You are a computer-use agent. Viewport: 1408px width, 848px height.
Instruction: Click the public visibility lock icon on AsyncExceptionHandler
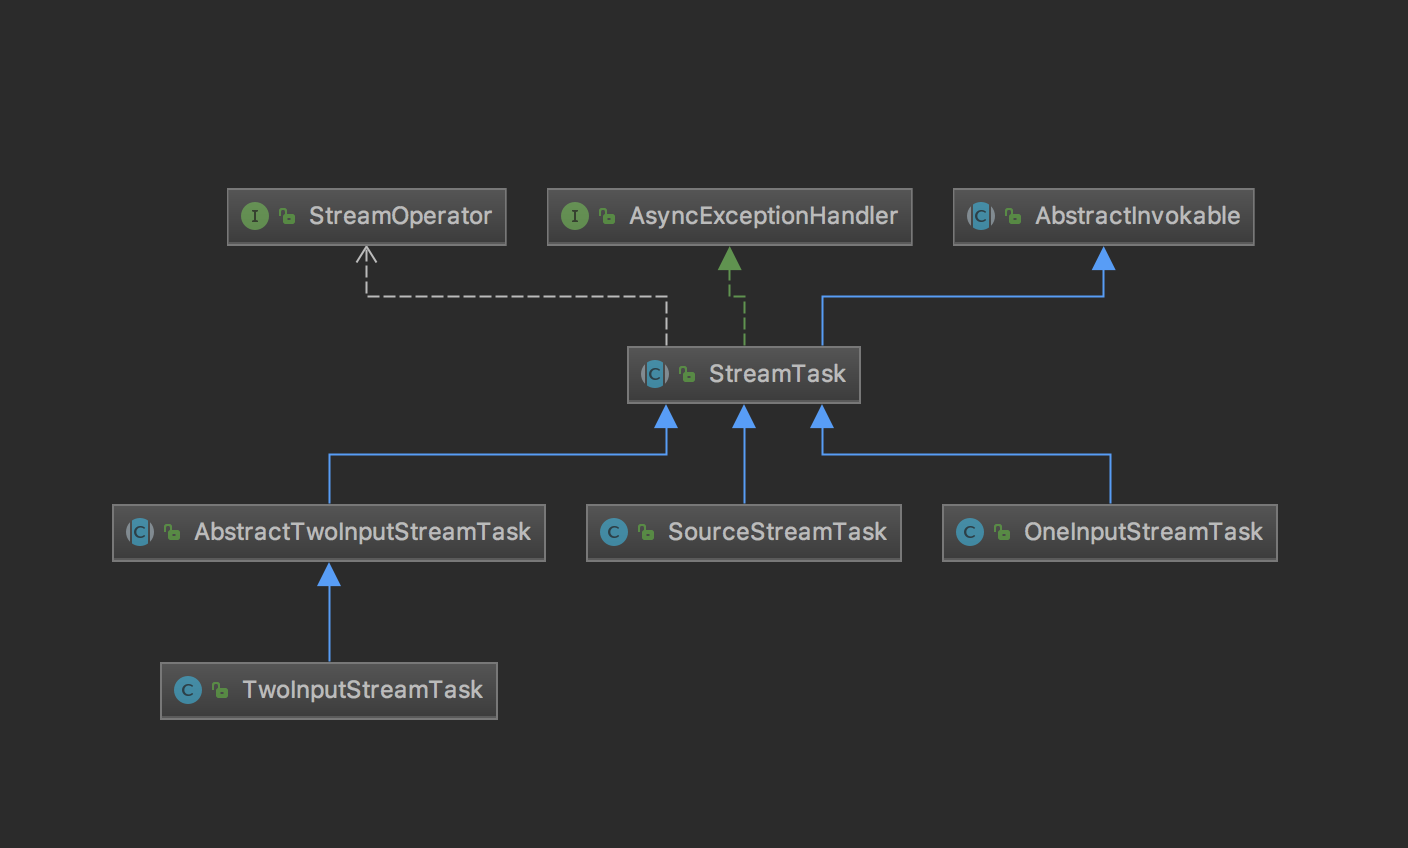coord(607,216)
